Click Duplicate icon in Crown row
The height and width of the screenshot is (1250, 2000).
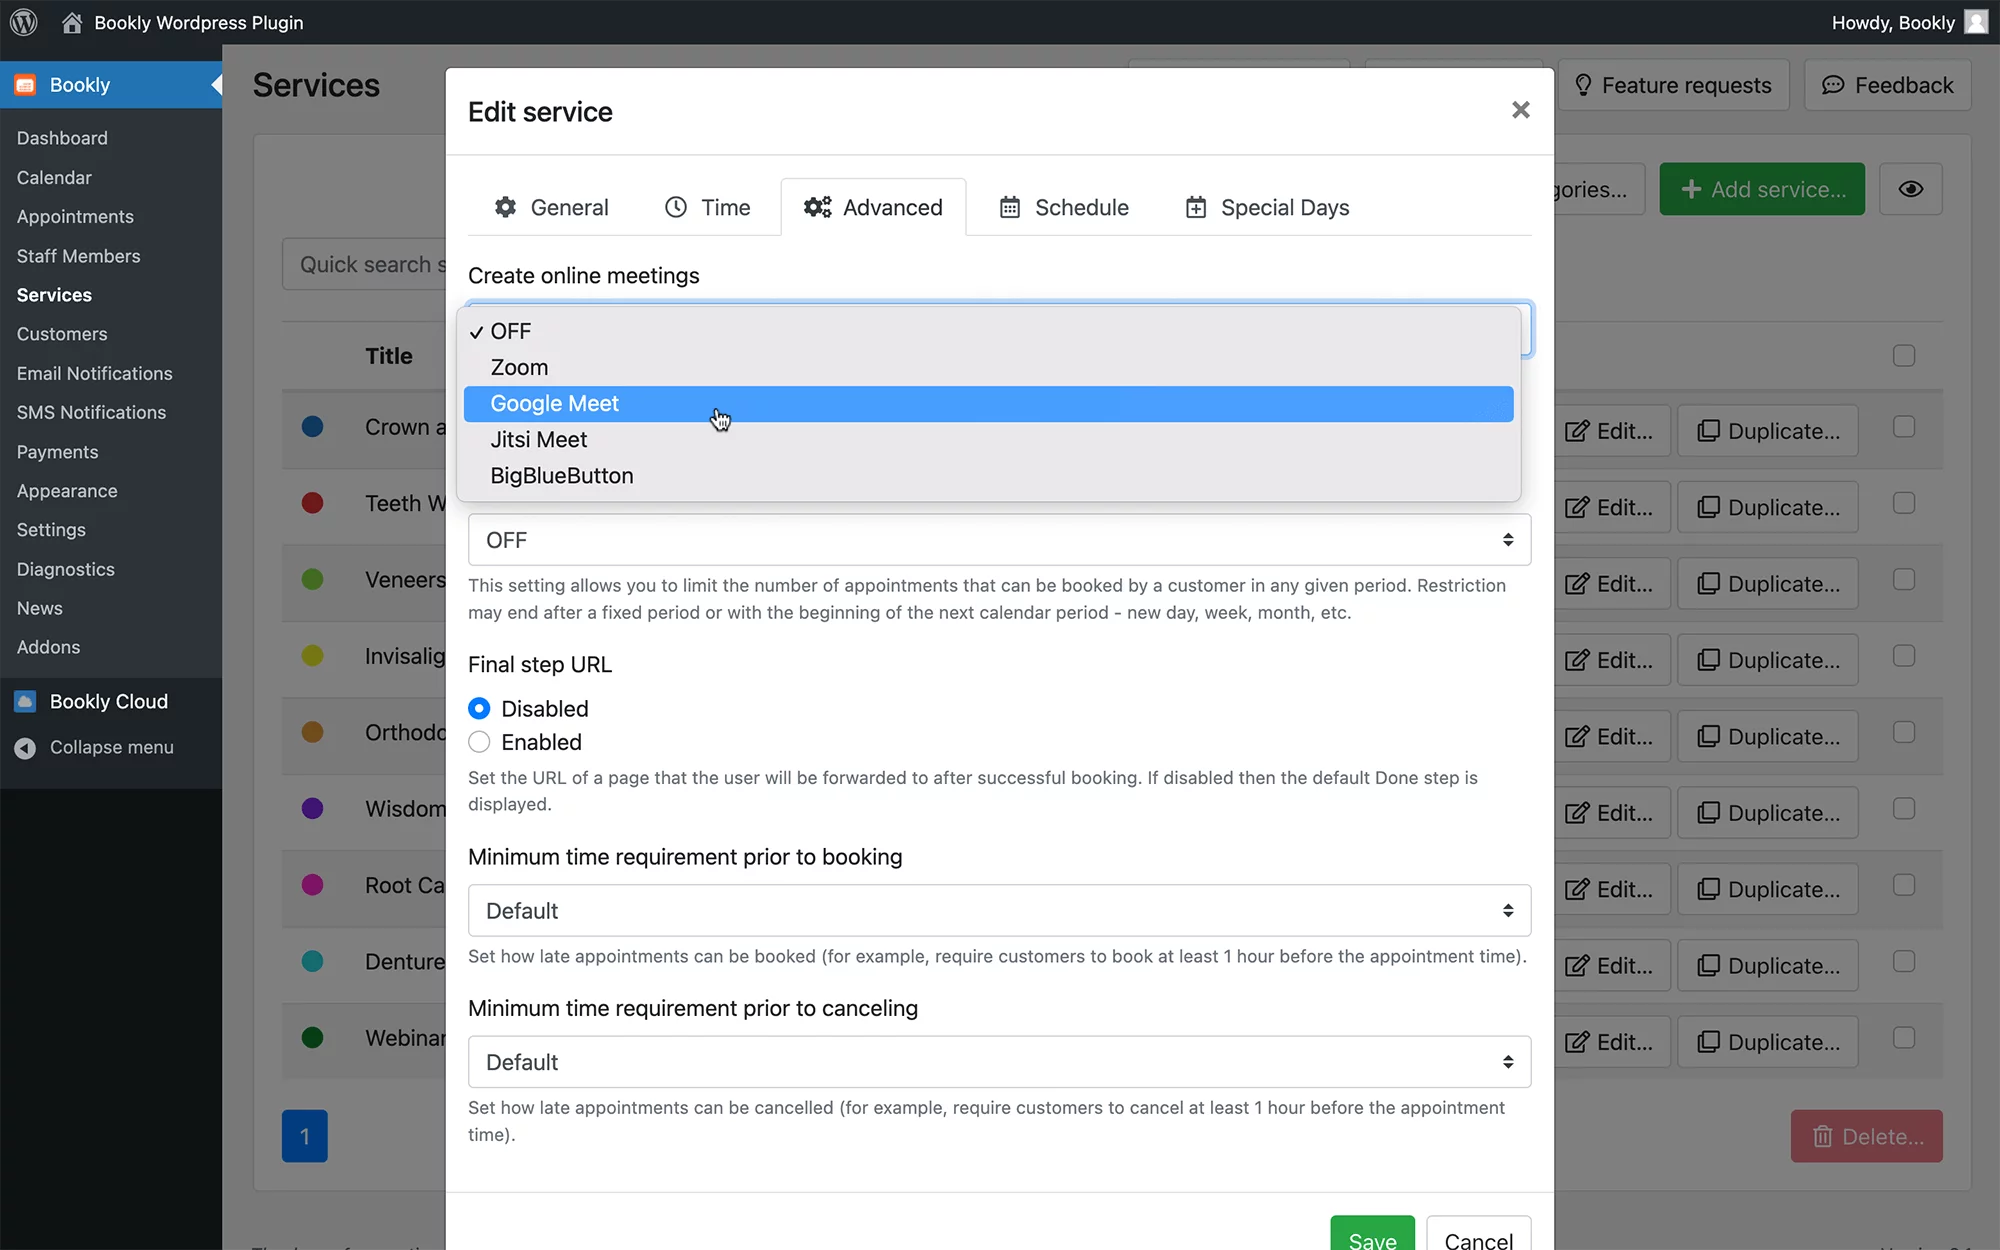pyautogui.click(x=1709, y=431)
